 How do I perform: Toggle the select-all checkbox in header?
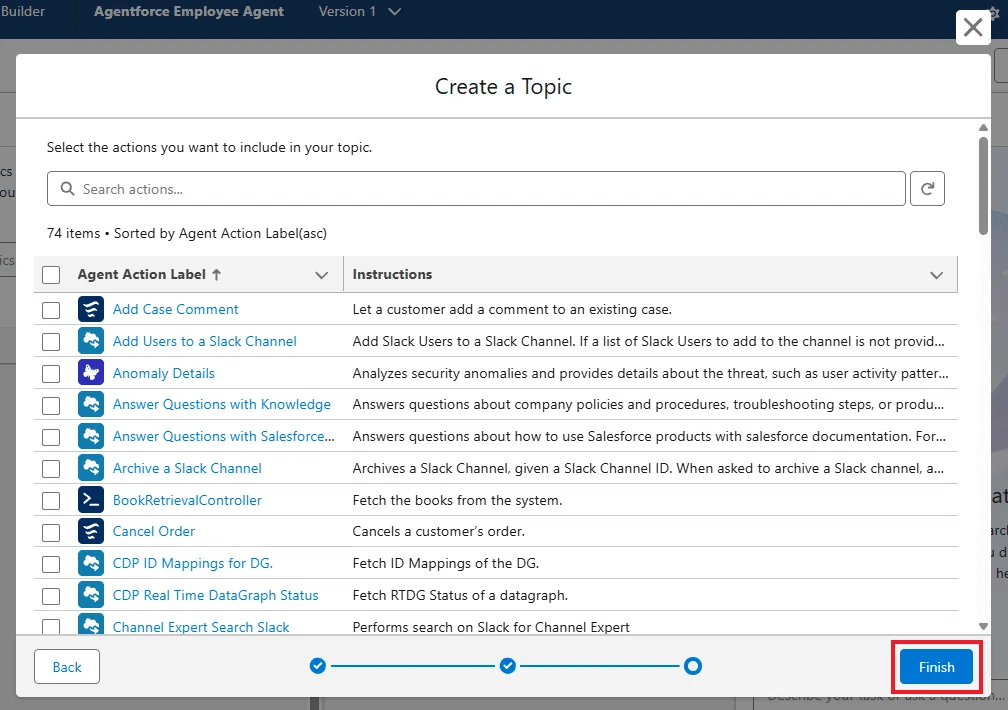pos(51,275)
